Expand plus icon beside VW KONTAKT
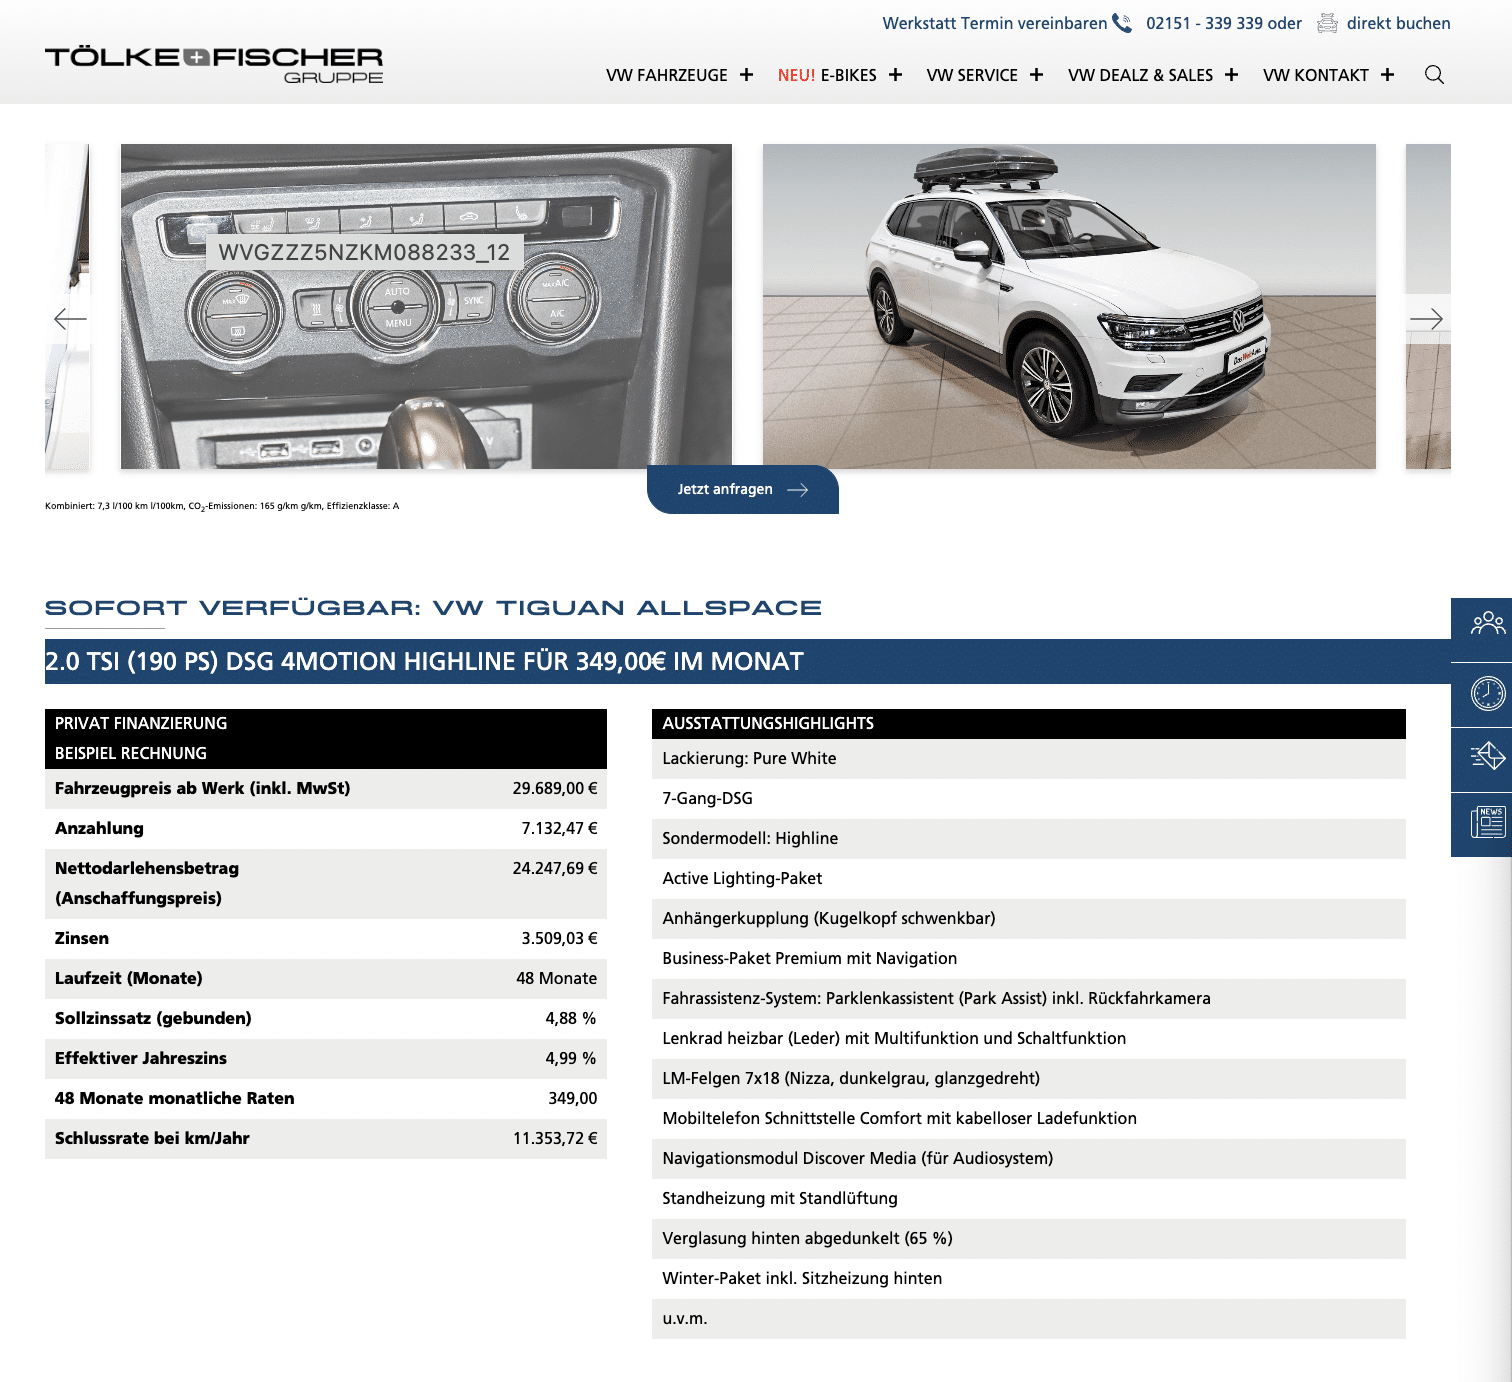Screen dimensions: 1512x1382 click(x=1387, y=75)
